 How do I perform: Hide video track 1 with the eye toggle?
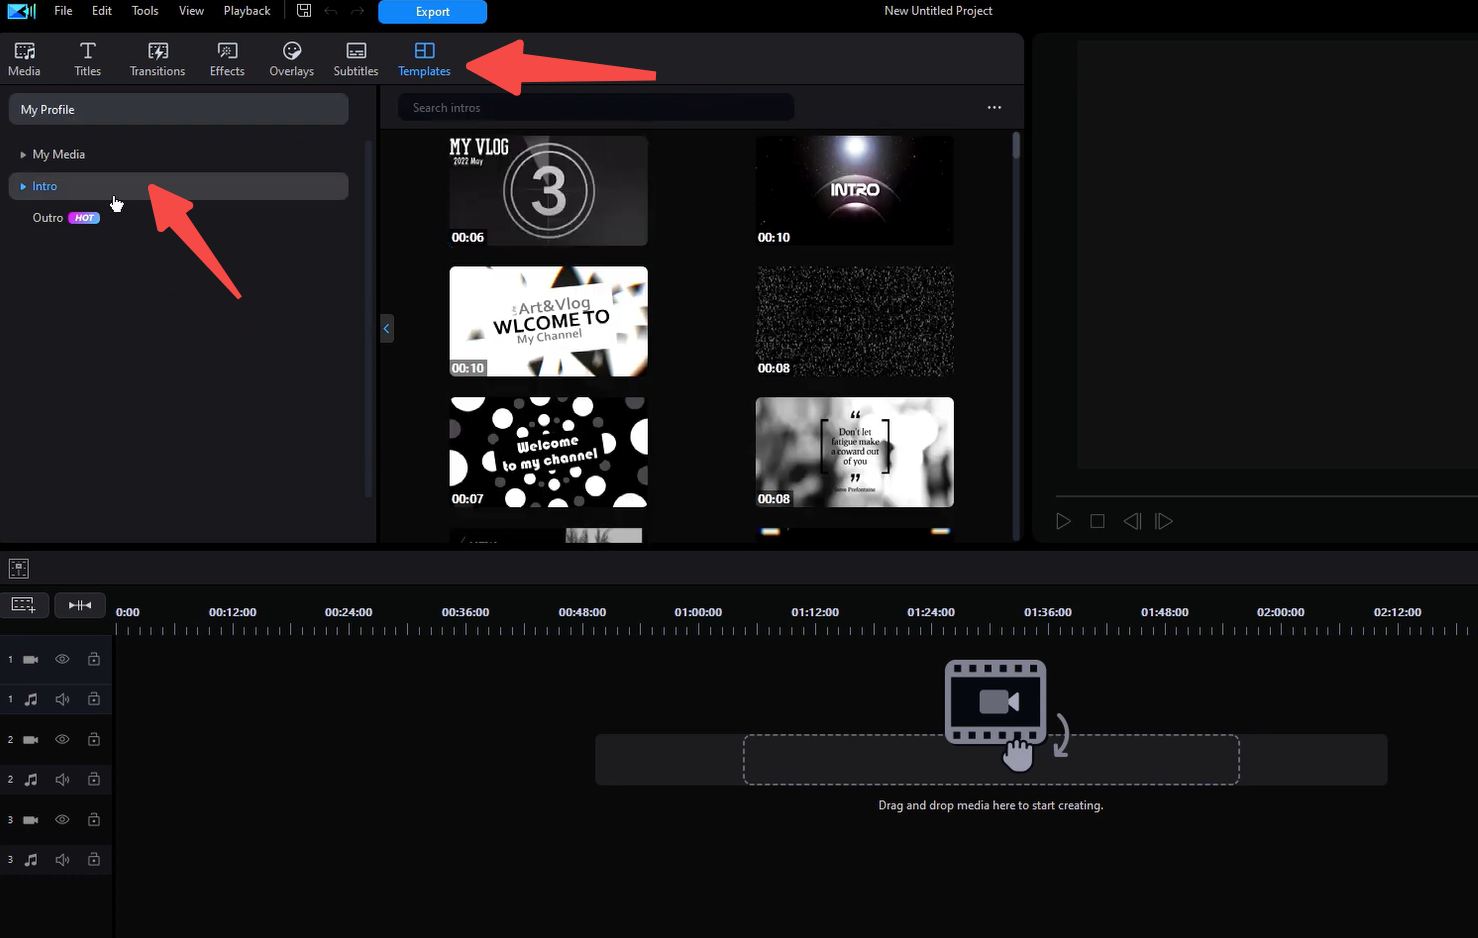[x=61, y=658]
